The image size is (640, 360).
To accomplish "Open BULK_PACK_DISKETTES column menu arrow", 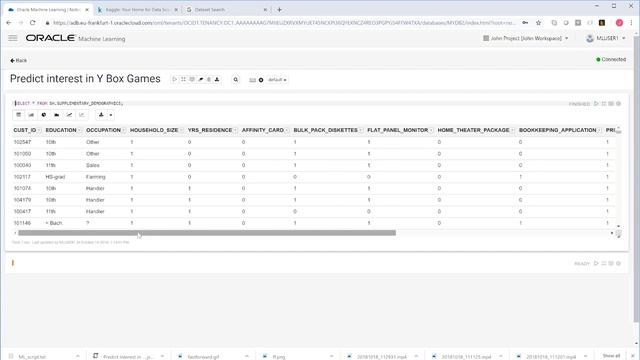I will (361, 130).
